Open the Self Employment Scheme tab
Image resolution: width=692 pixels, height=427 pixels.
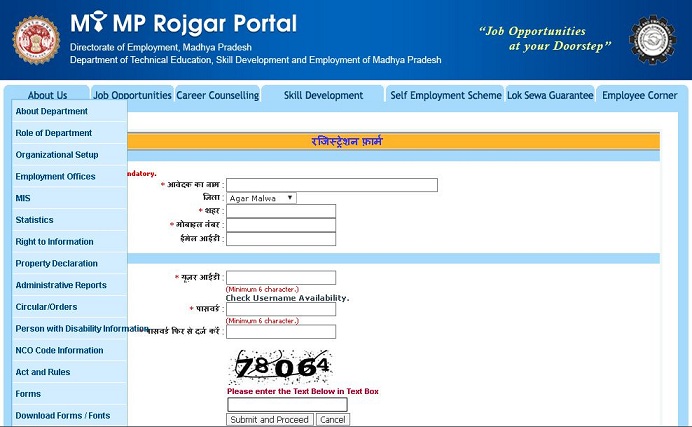pyautogui.click(x=445, y=96)
